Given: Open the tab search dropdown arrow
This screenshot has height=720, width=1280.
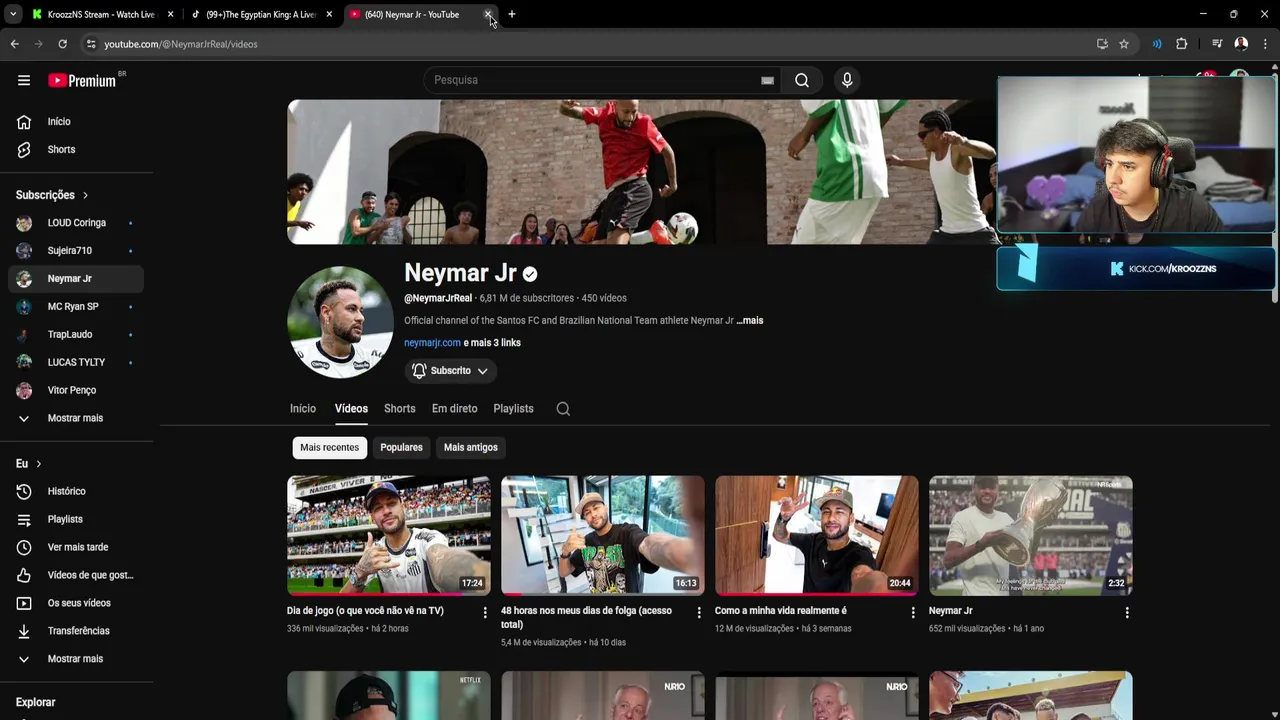Looking at the screenshot, I should (x=12, y=14).
